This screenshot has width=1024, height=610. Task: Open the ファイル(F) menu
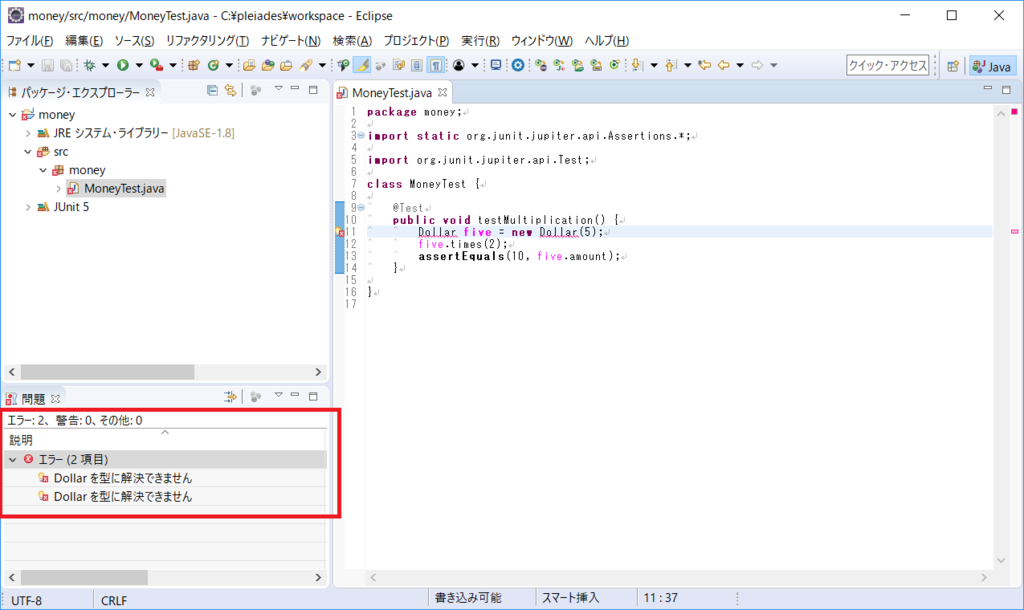(29, 40)
